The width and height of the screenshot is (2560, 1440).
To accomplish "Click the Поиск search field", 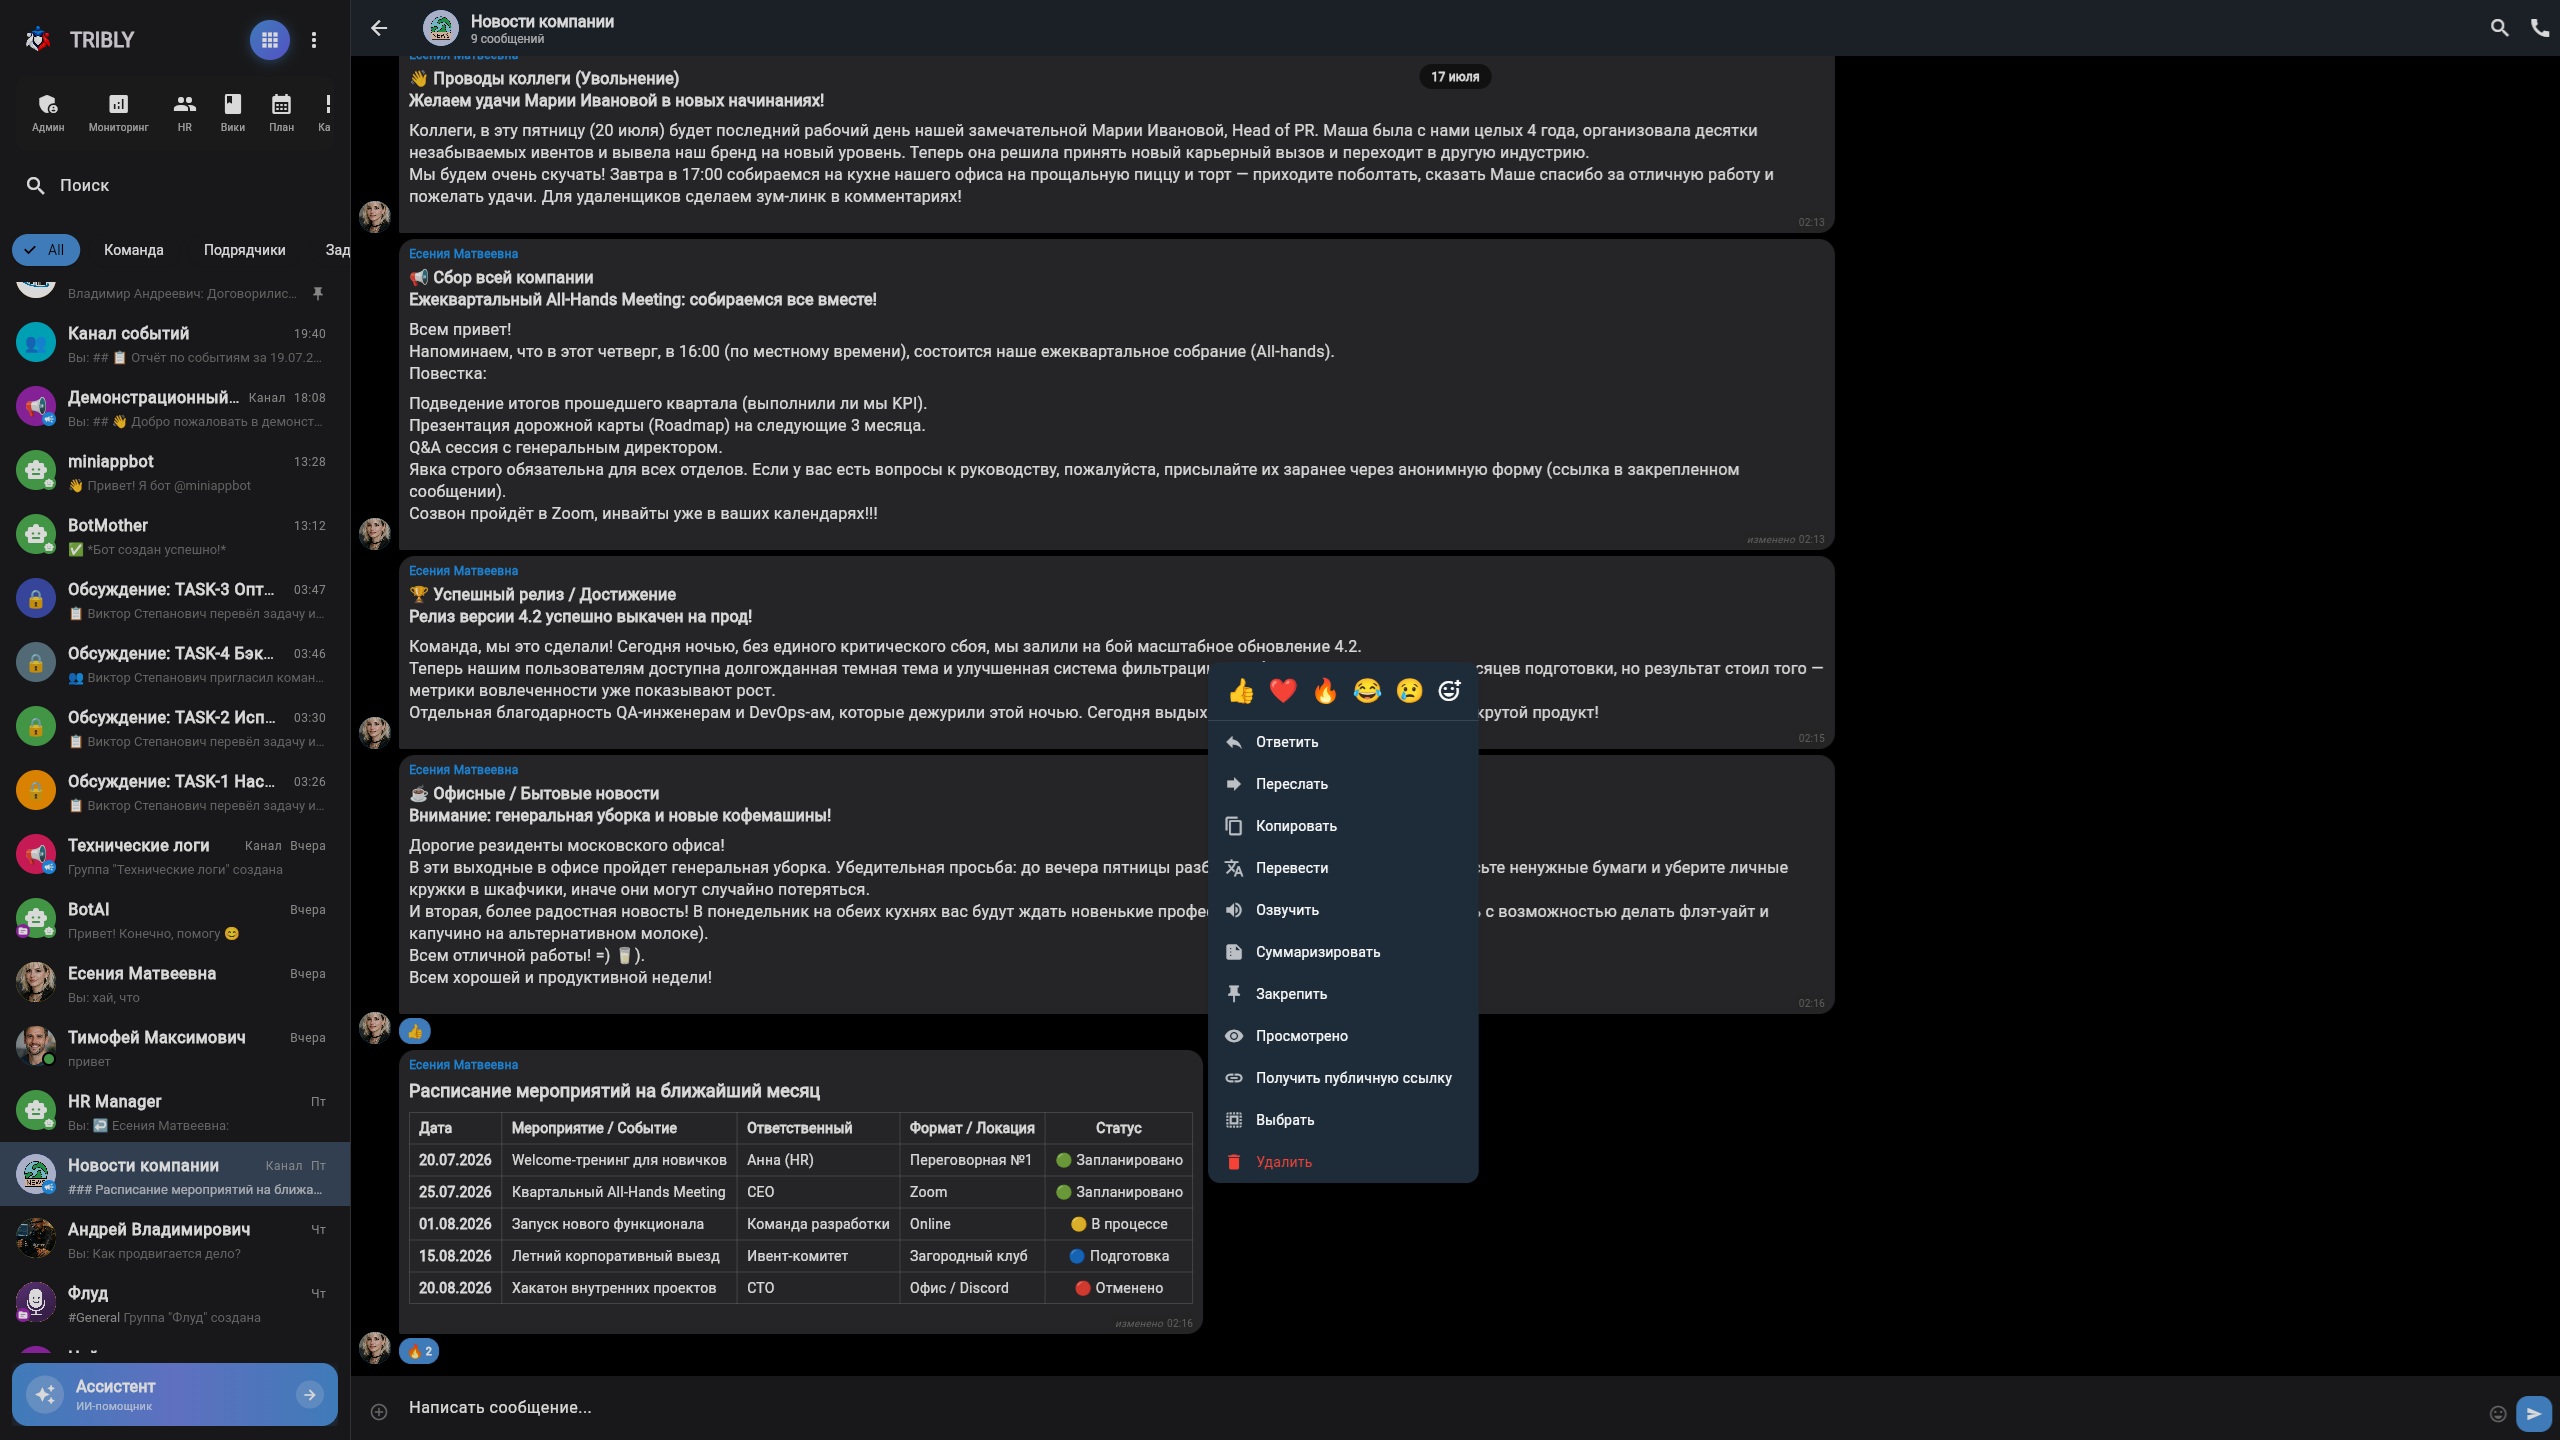I will (x=175, y=185).
